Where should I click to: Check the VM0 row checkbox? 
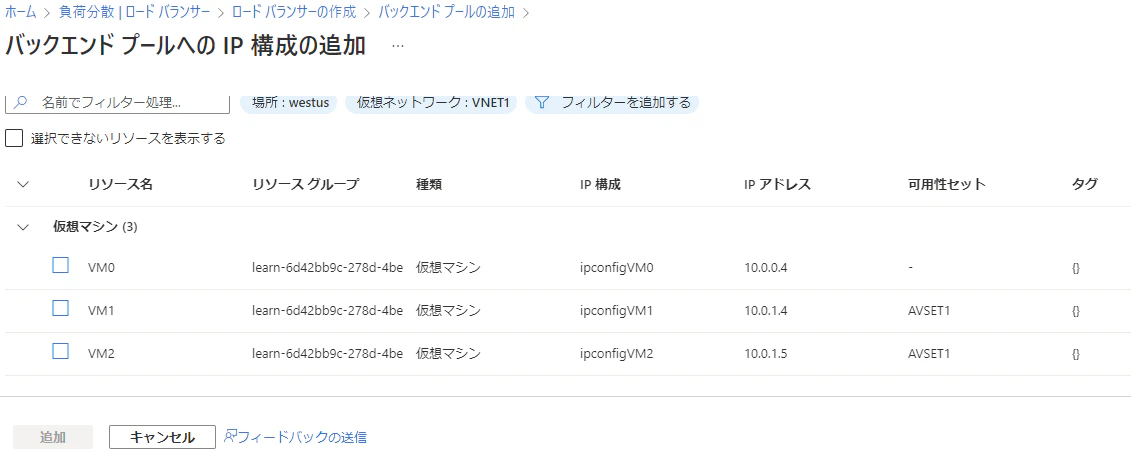61,266
